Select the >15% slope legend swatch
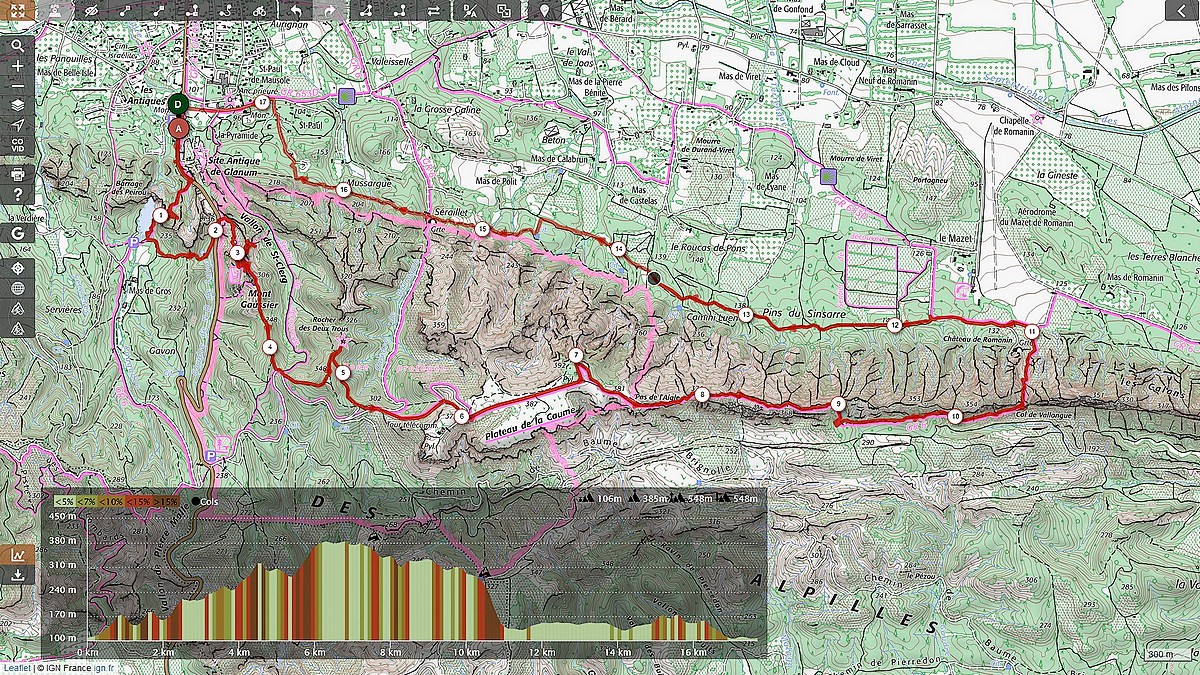This screenshot has width=1200, height=675. pyautogui.click(x=164, y=501)
